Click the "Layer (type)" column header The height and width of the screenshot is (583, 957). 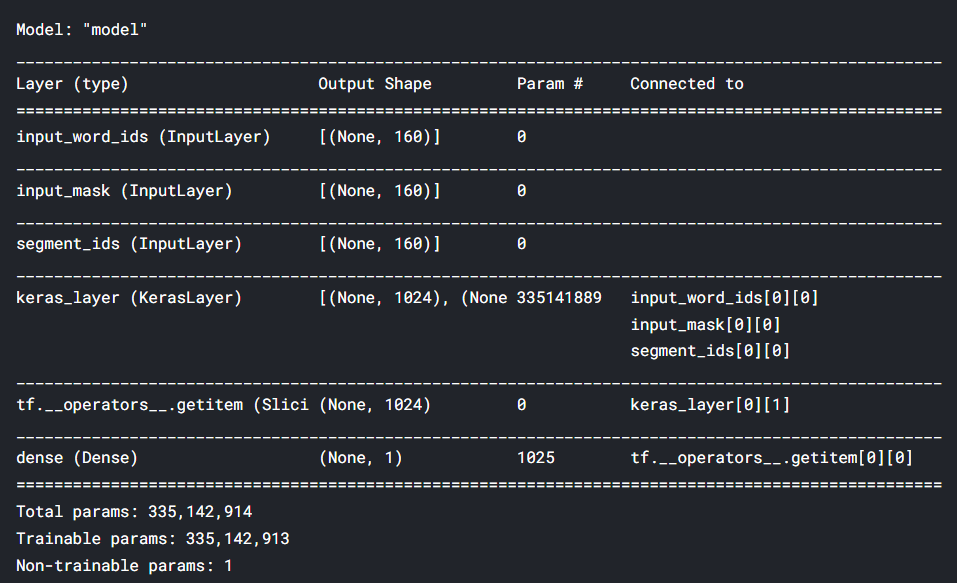72,84
